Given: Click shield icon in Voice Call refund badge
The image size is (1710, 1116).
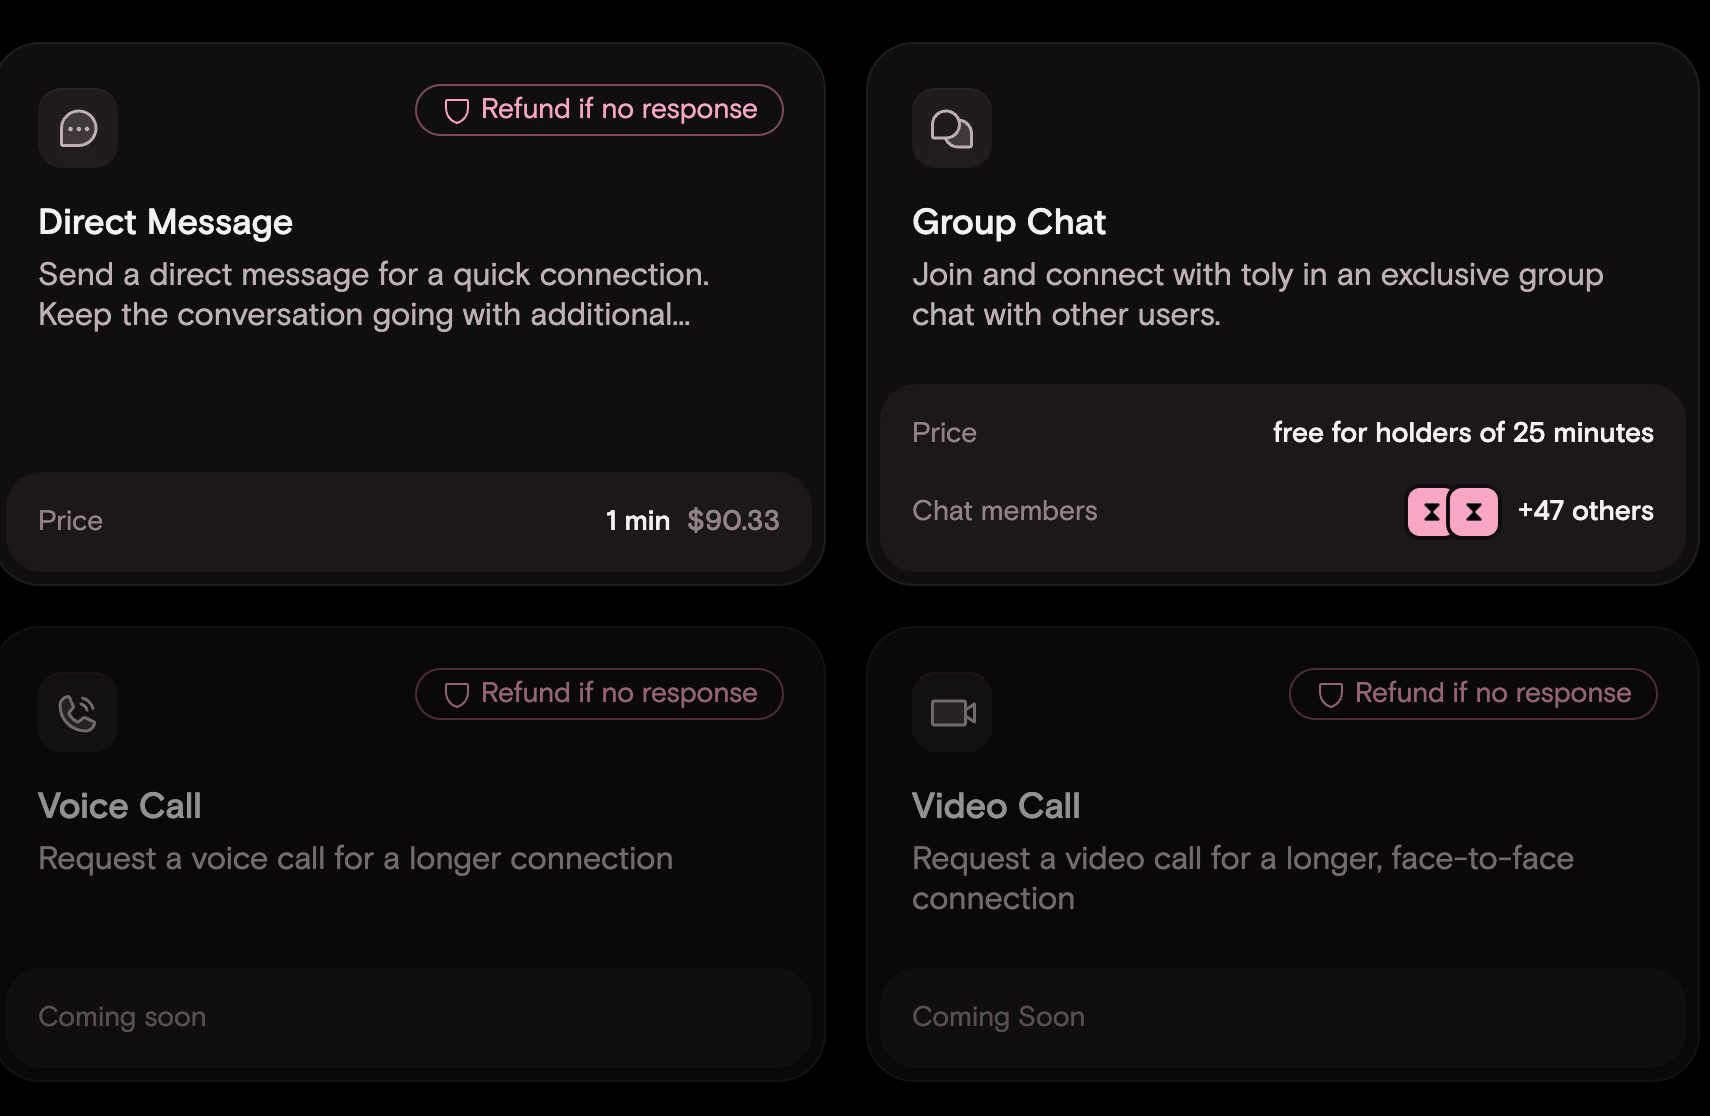Looking at the screenshot, I should [x=457, y=694].
